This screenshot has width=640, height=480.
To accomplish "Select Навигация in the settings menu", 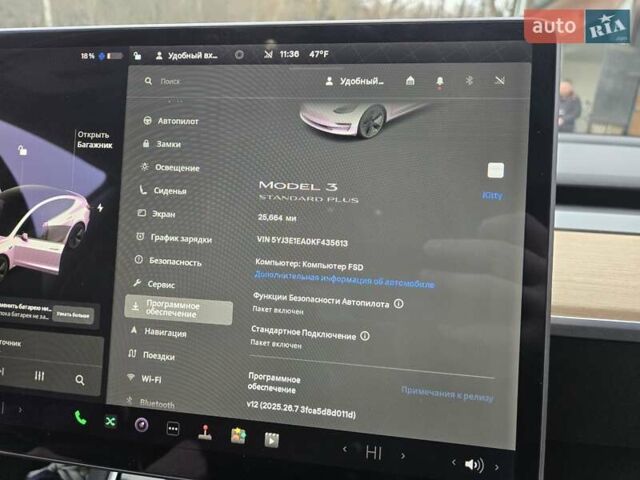I will tap(164, 333).
